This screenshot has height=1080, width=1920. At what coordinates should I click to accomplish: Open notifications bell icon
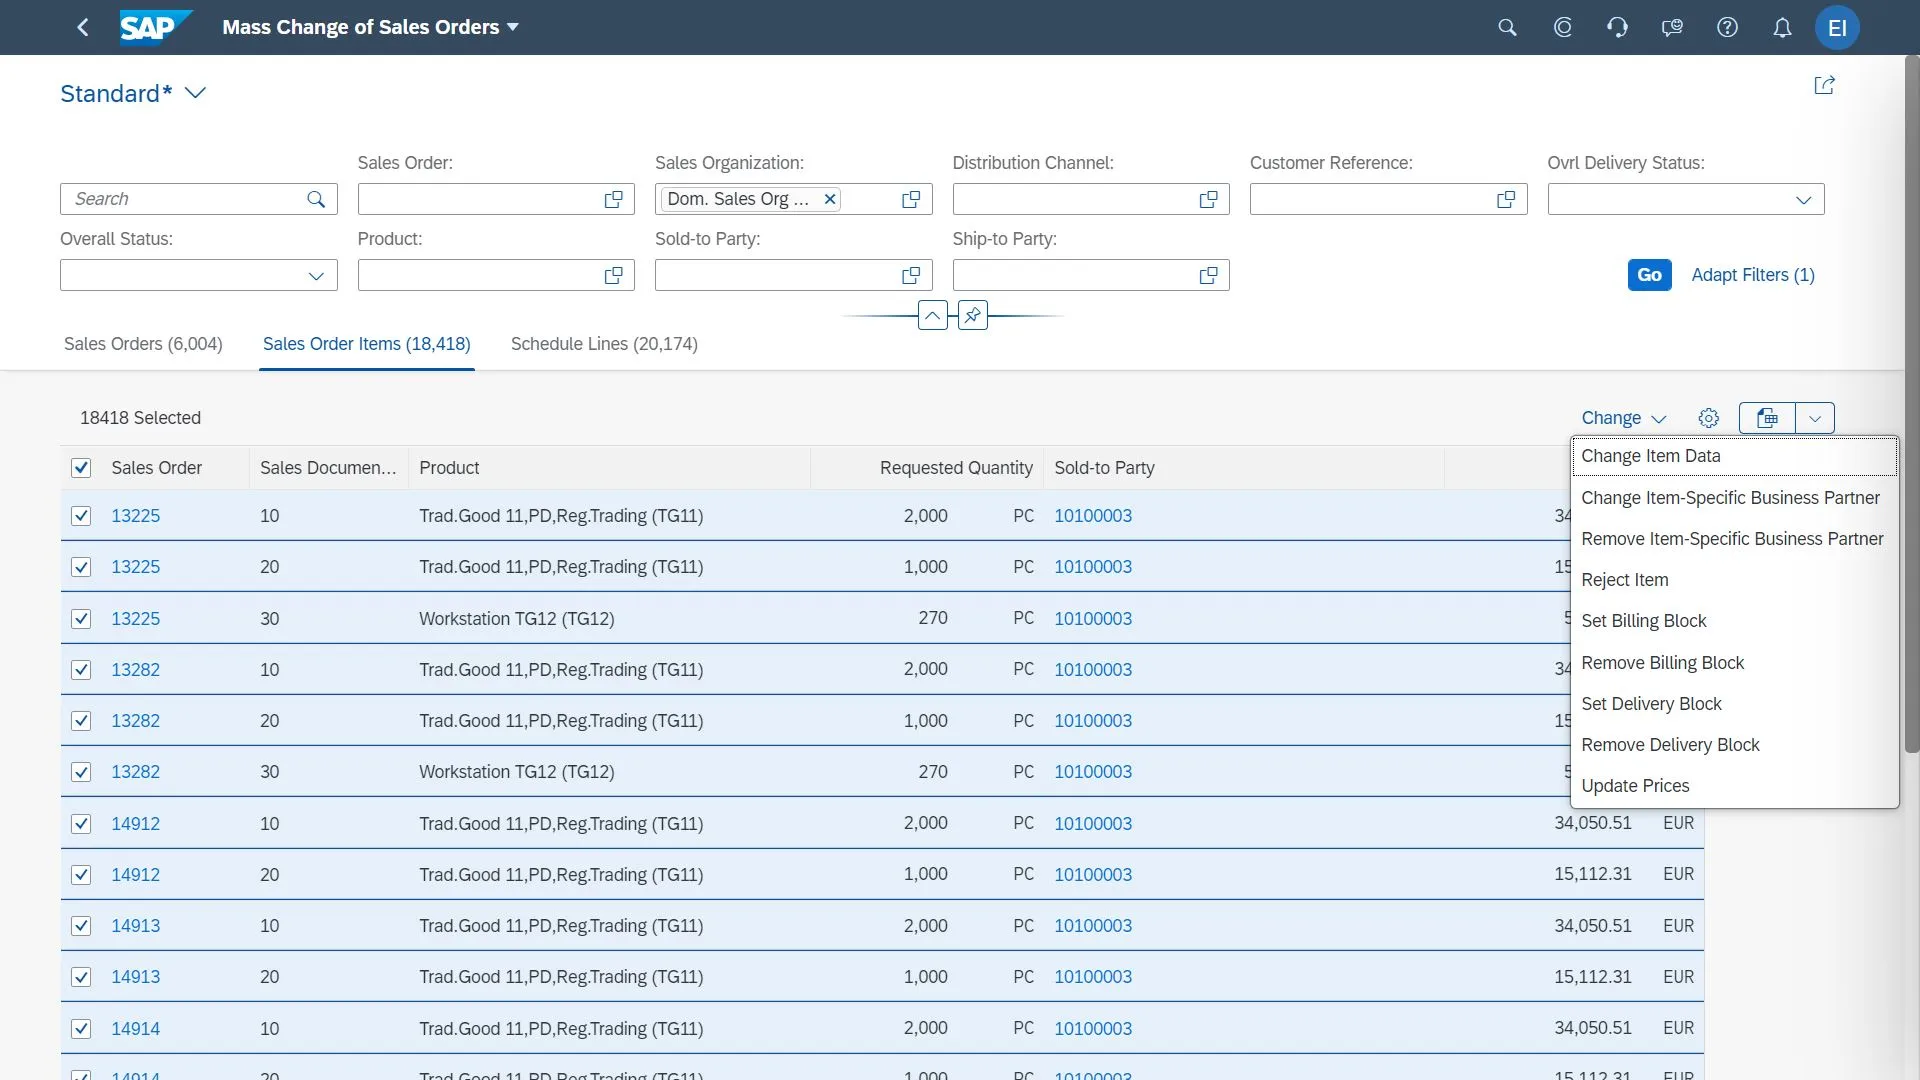[1782, 27]
